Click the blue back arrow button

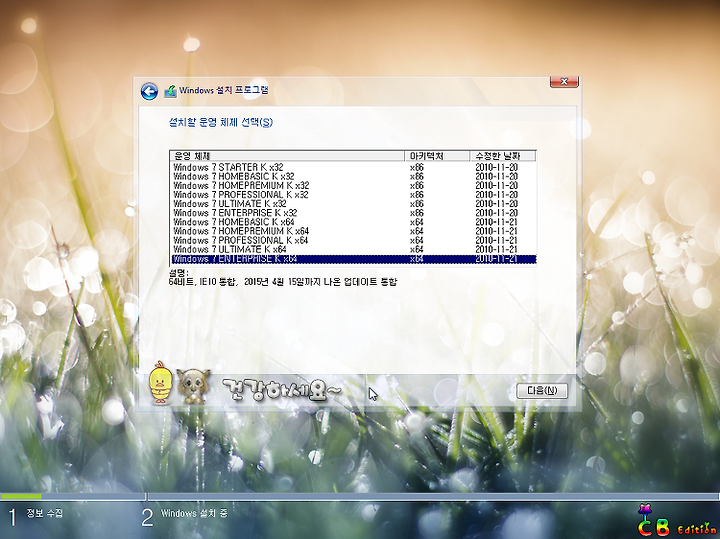pyautogui.click(x=149, y=91)
